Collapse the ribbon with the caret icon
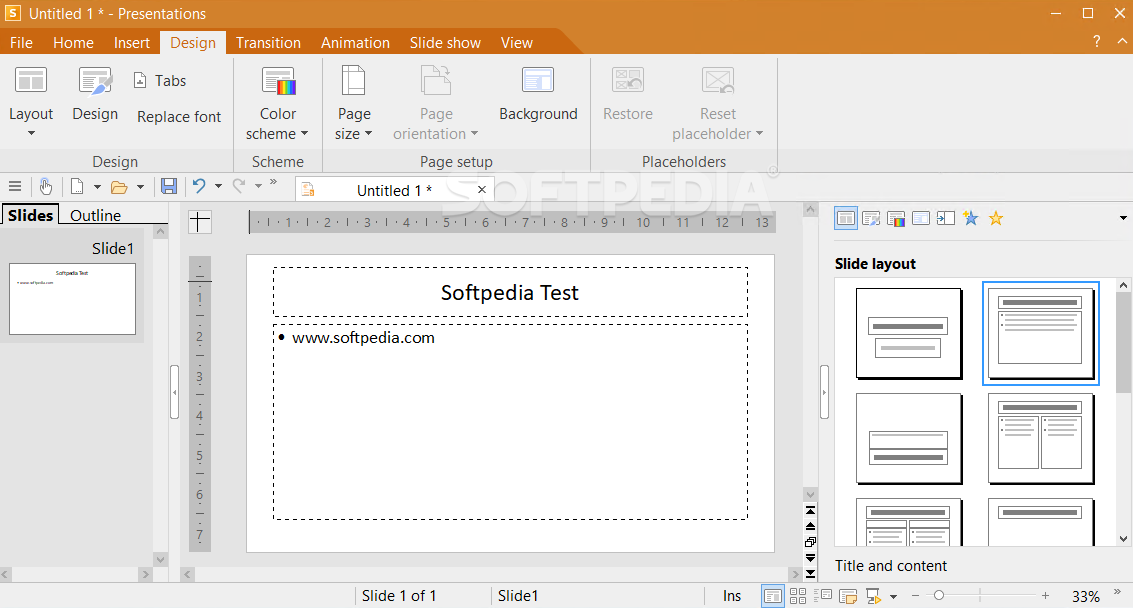1133x608 pixels. point(1122,41)
